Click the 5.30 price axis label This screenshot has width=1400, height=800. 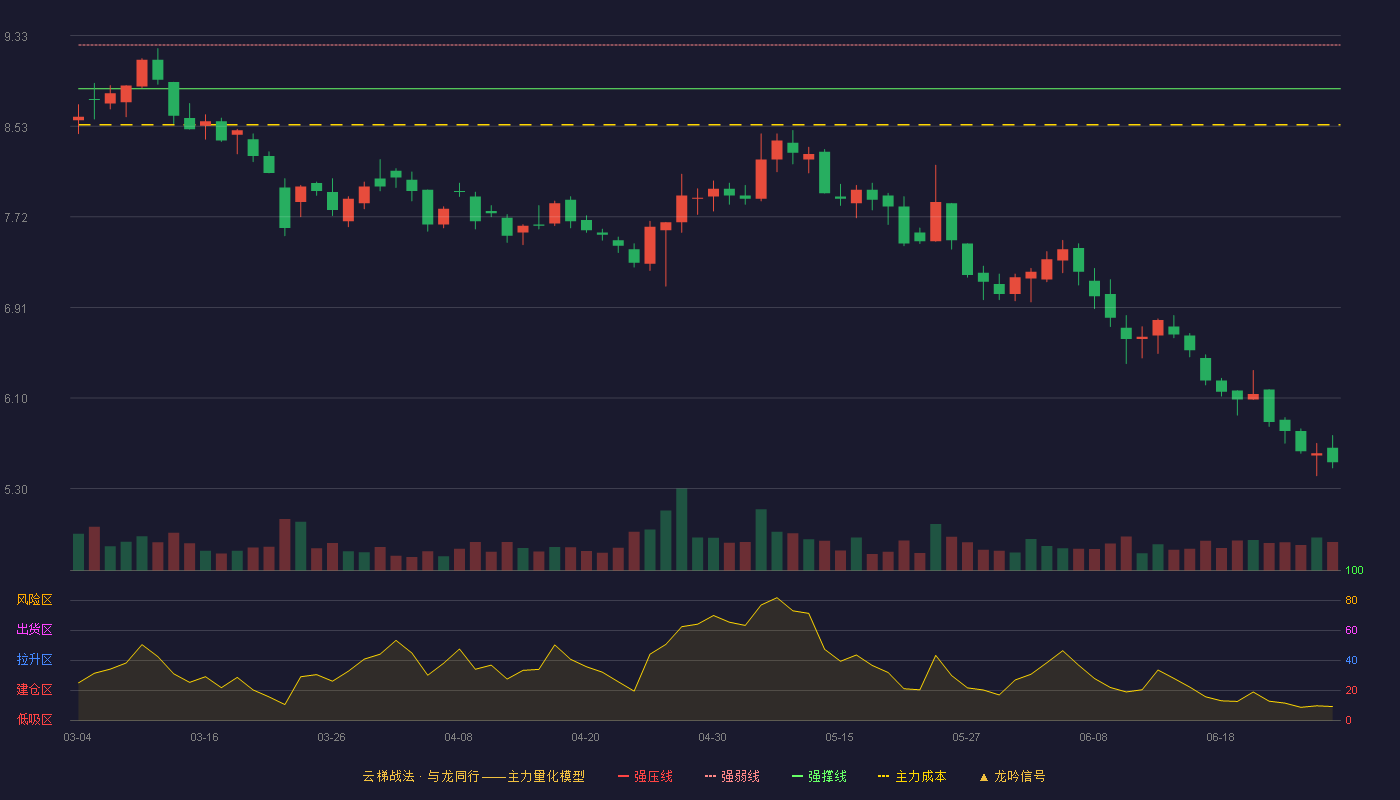[x=16, y=490]
